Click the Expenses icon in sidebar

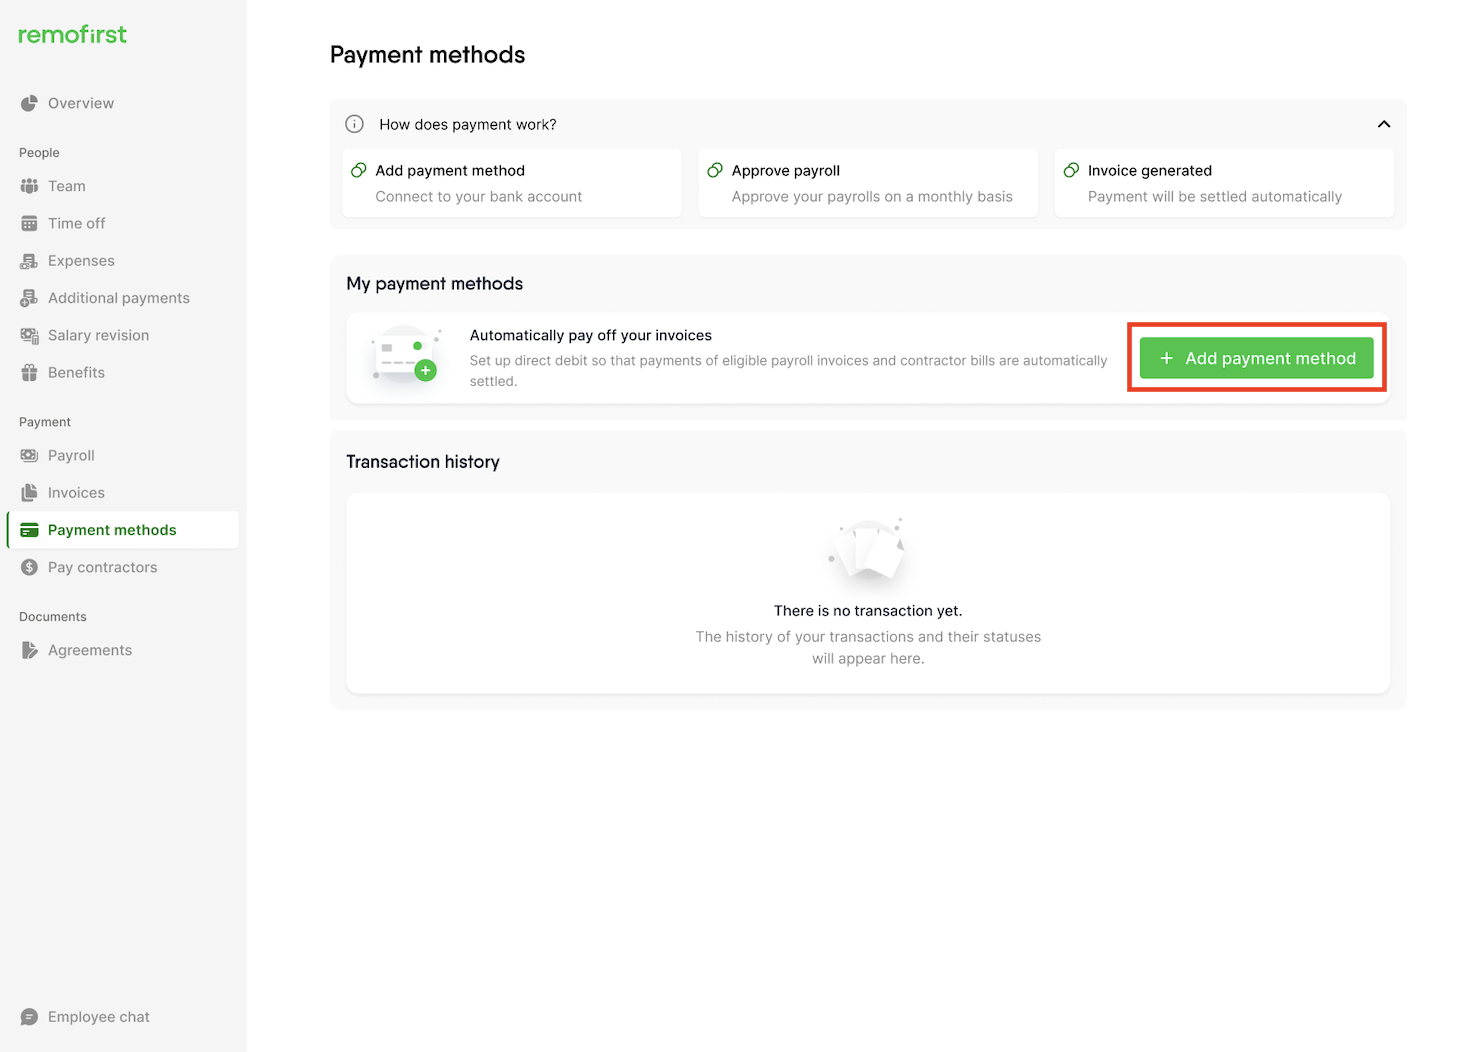click(29, 261)
